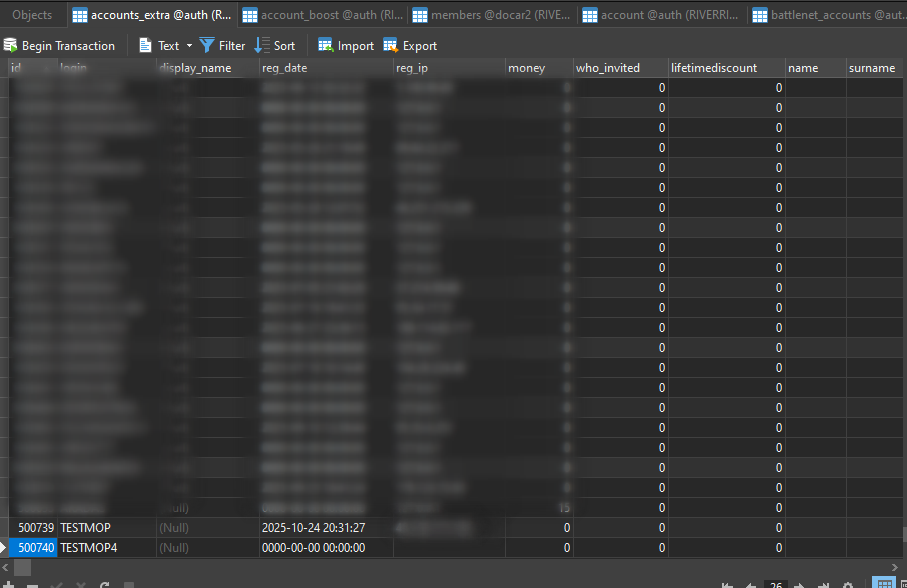Click the horizontal scrollbar thumb

[23, 568]
